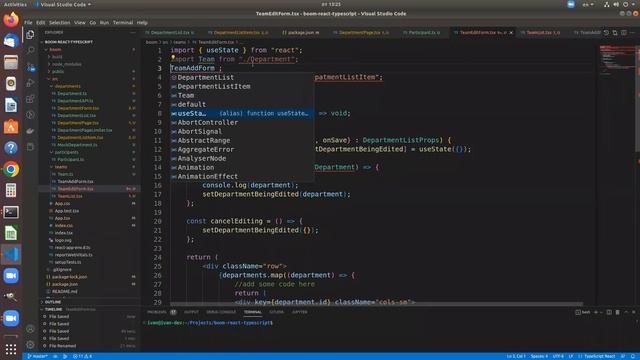Open the Terminal menu in menu bar

point(123,23)
